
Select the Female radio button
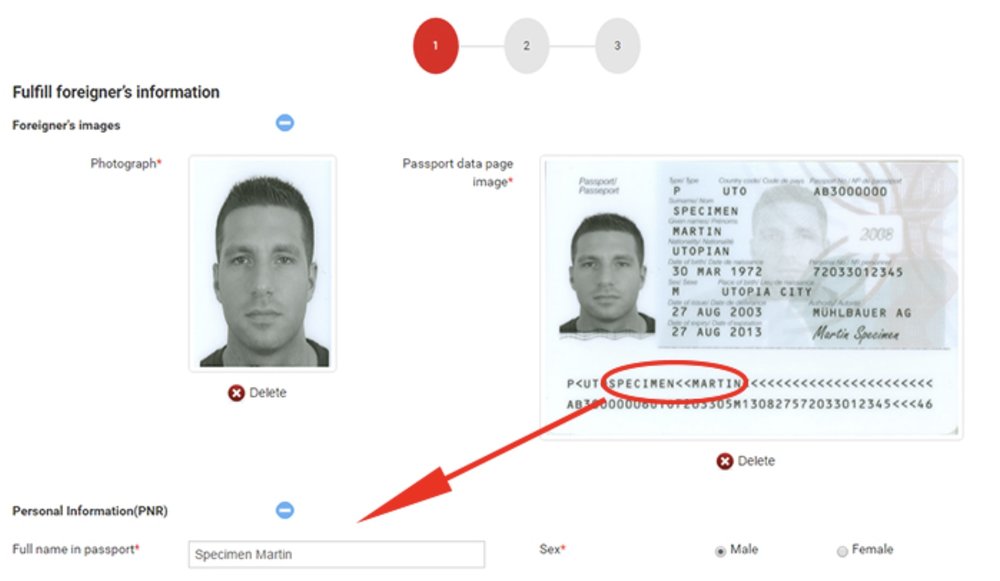pos(842,551)
